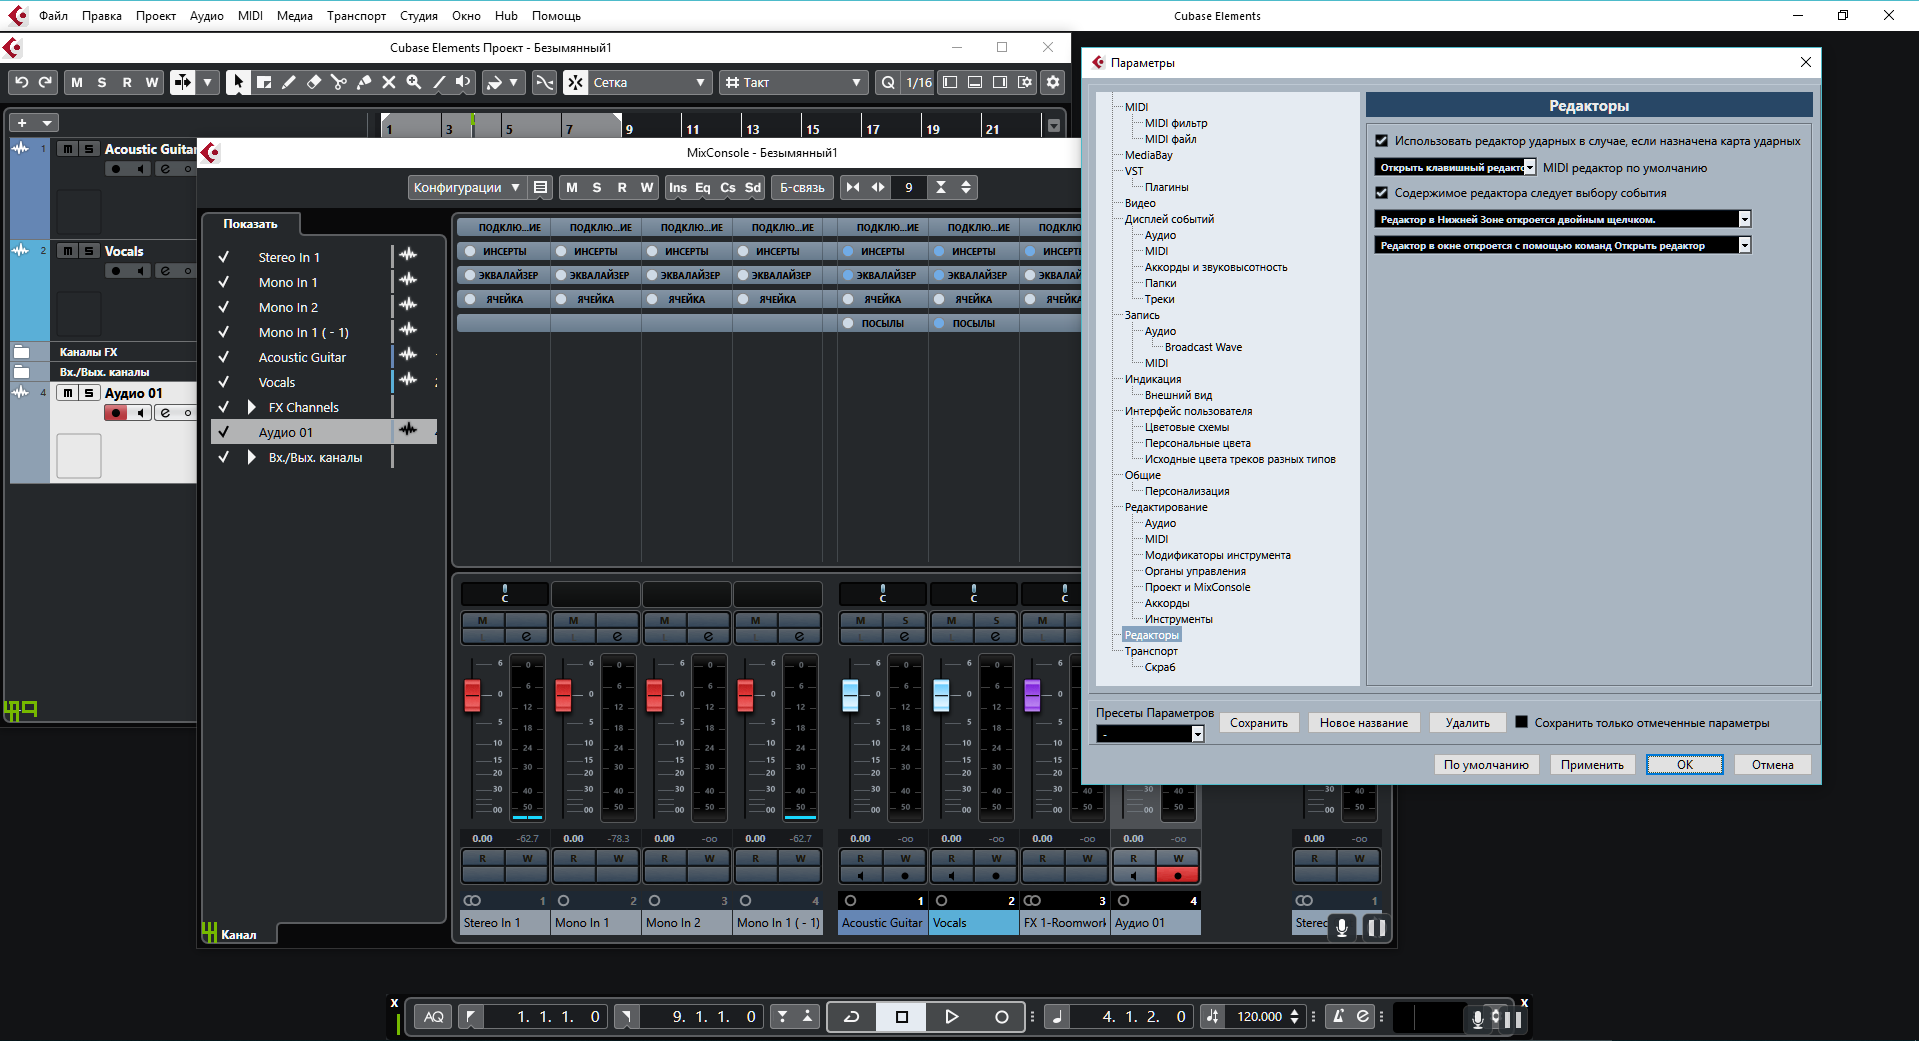Enable record on Аудио 01 track
Image resolution: width=1919 pixels, height=1041 pixels.
click(x=116, y=413)
